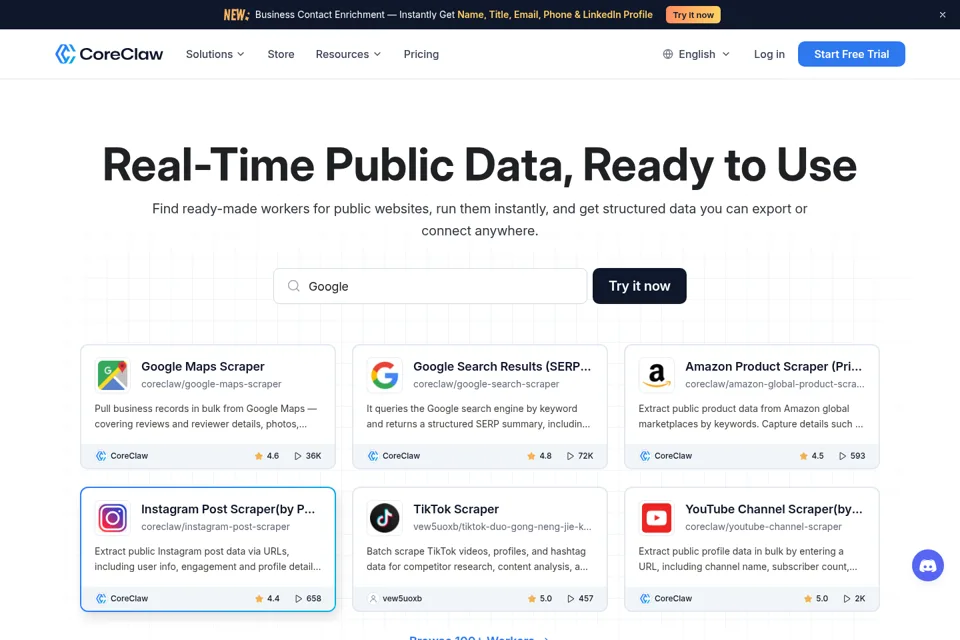Open TikTok Scraper title
Image resolution: width=960 pixels, height=640 pixels.
click(456, 509)
